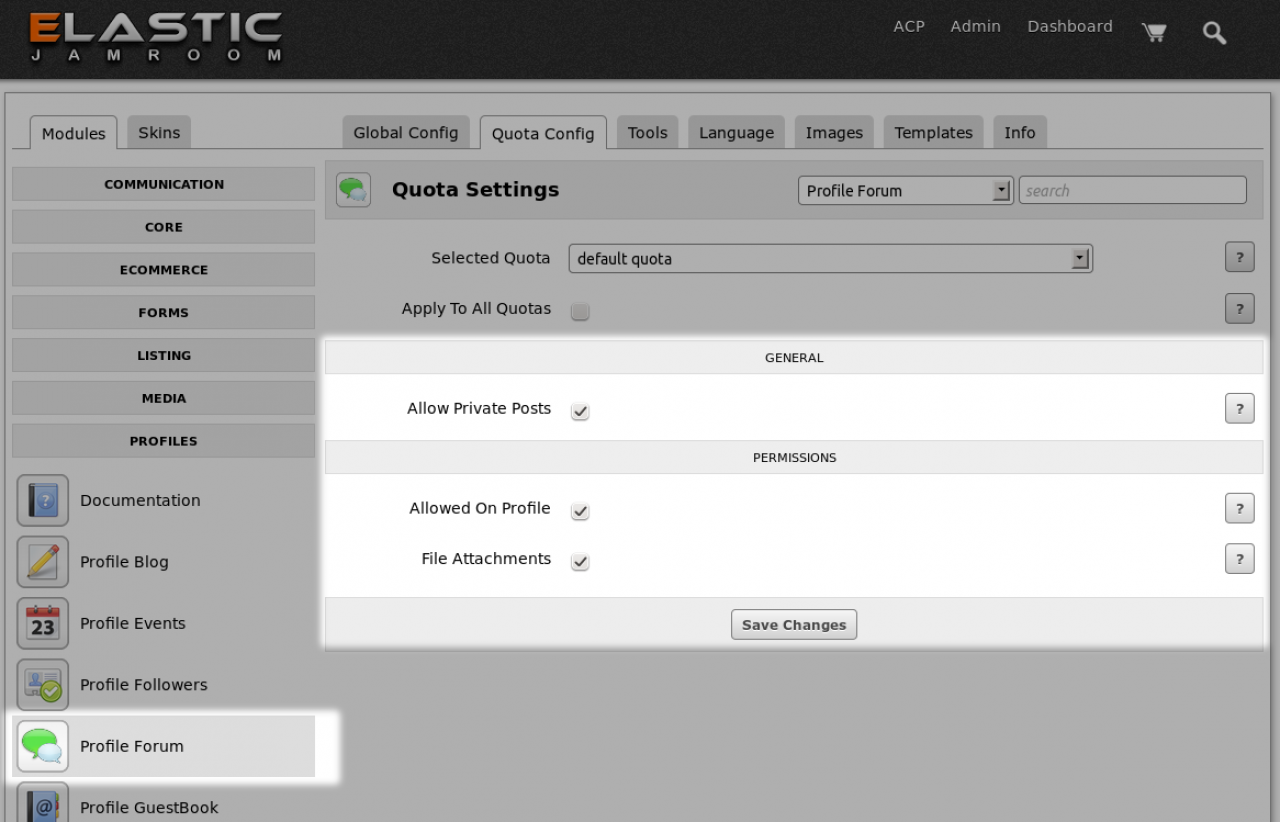Open the Profile Followers icon

[x=43, y=685]
